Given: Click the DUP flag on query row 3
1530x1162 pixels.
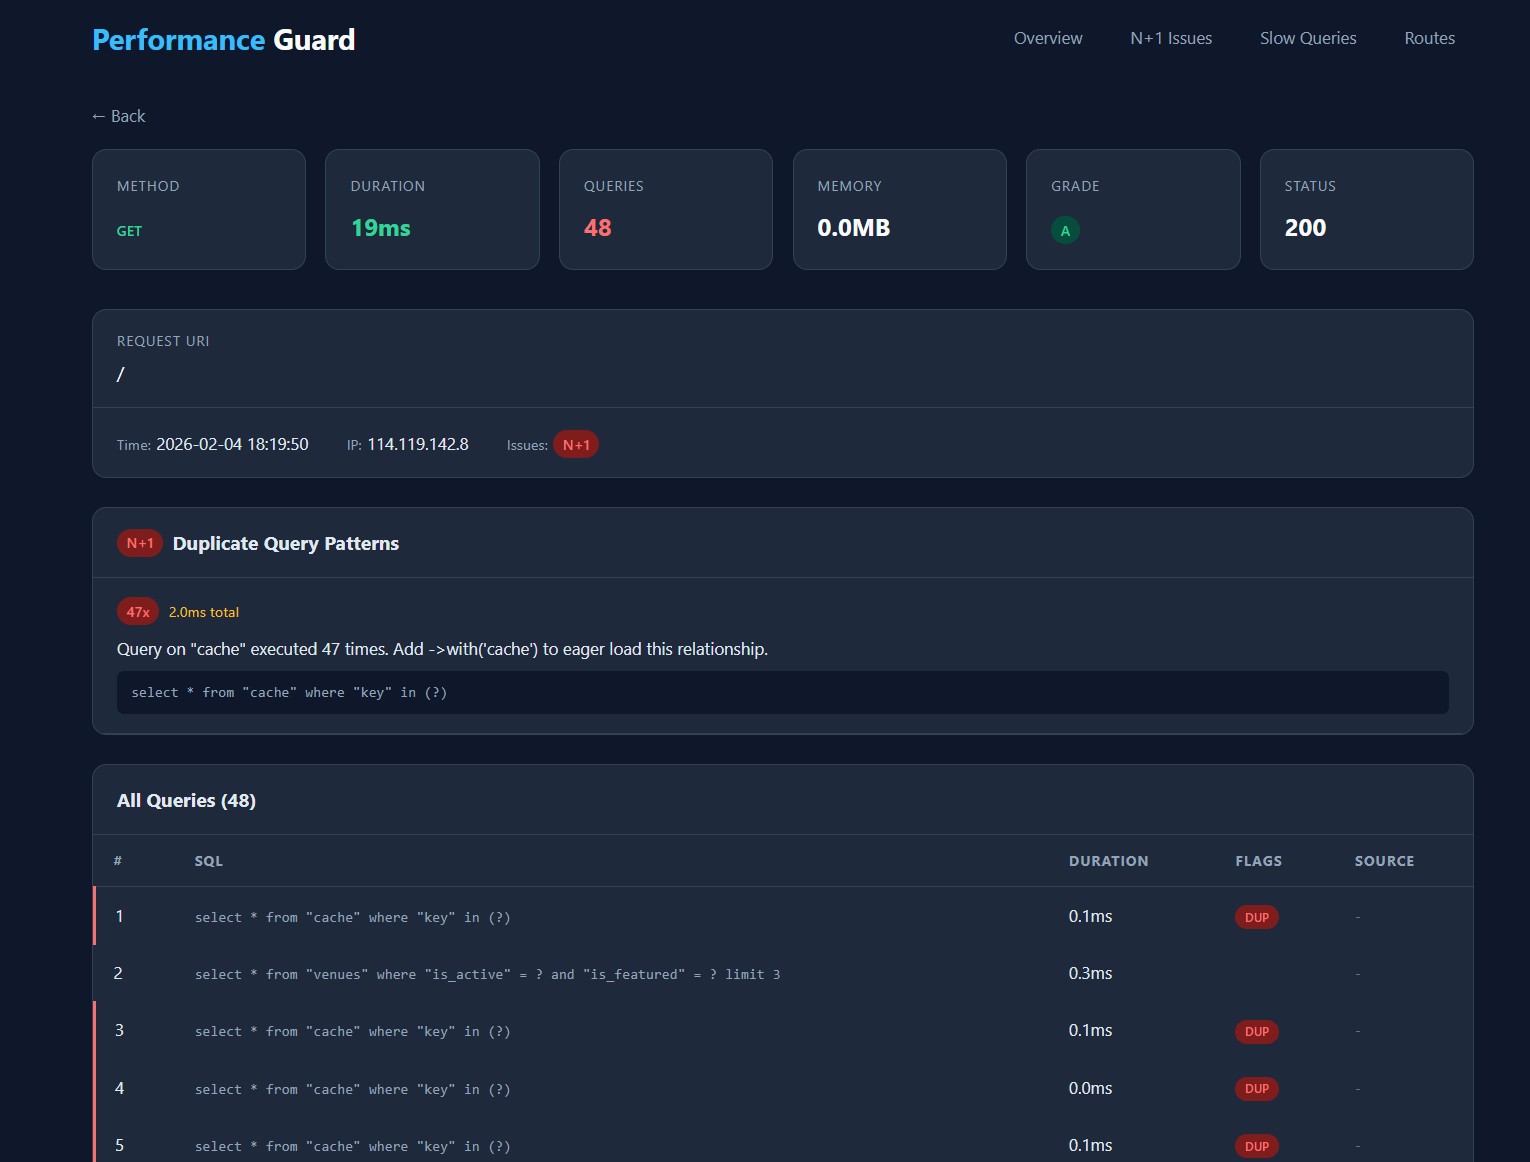Looking at the screenshot, I should coord(1256,1031).
